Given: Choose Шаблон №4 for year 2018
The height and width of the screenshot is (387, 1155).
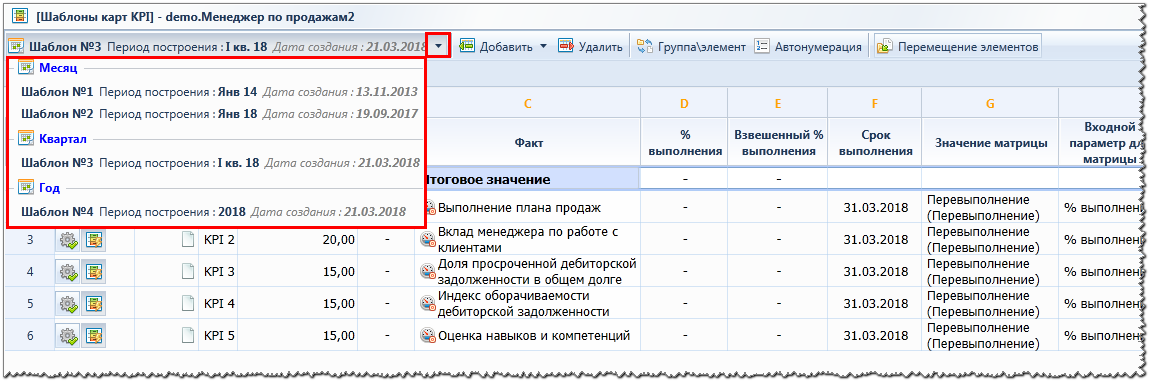Looking at the screenshot, I should click(x=213, y=212).
